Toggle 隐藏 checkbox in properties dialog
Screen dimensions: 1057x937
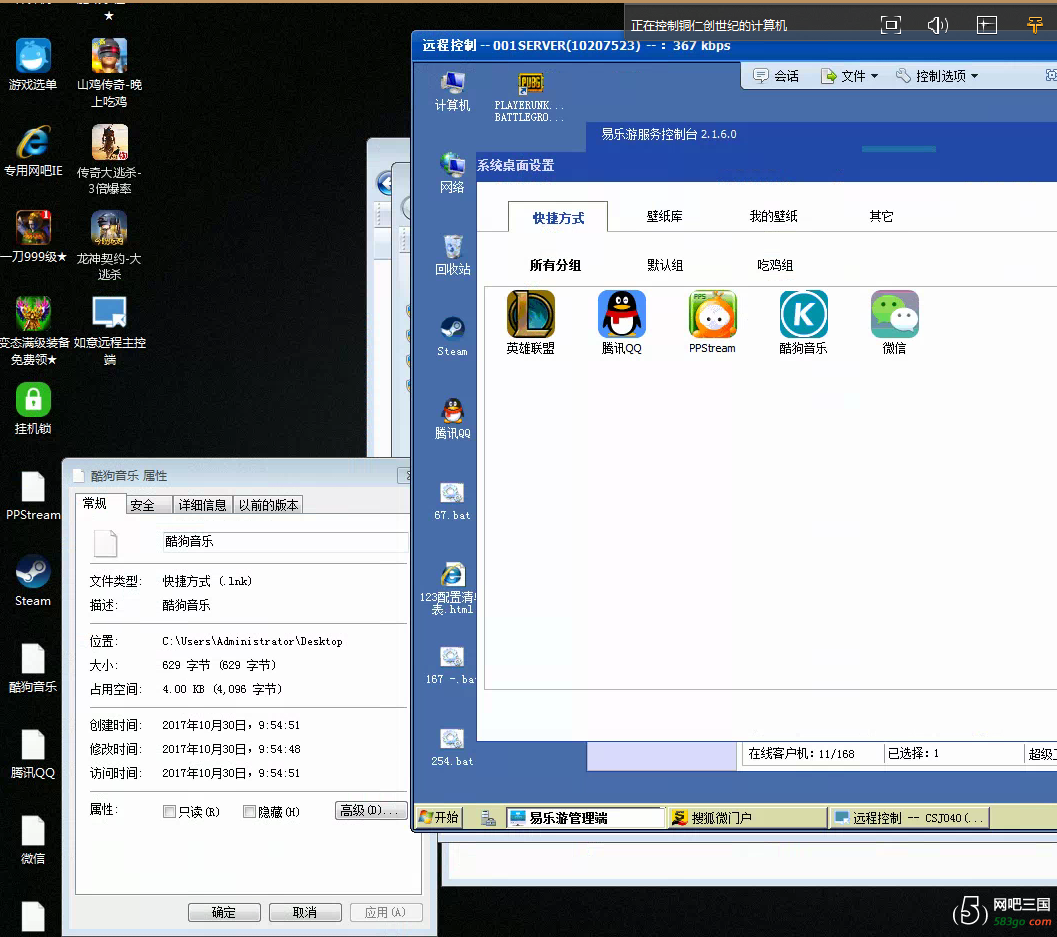coord(249,812)
